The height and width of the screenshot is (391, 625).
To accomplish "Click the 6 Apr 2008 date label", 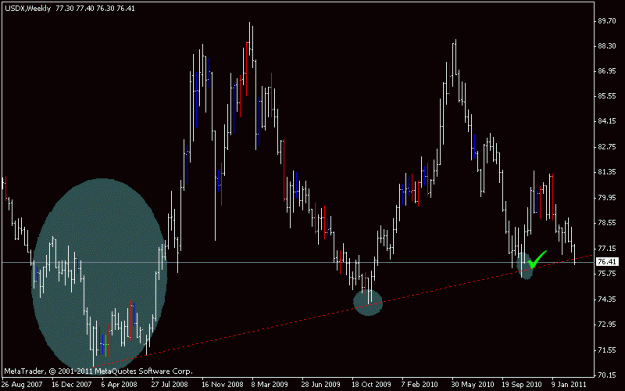I will tap(119, 384).
